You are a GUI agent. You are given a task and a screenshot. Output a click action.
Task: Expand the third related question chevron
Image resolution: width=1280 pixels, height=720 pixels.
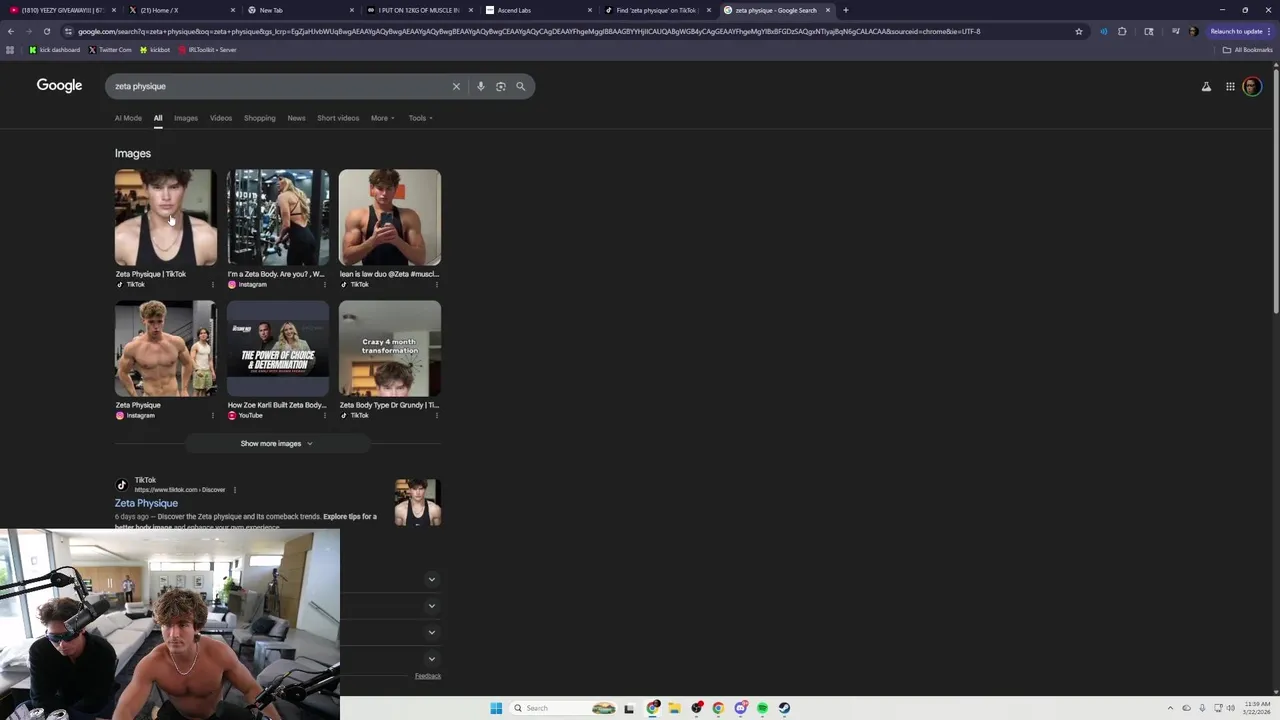point(432,632)
